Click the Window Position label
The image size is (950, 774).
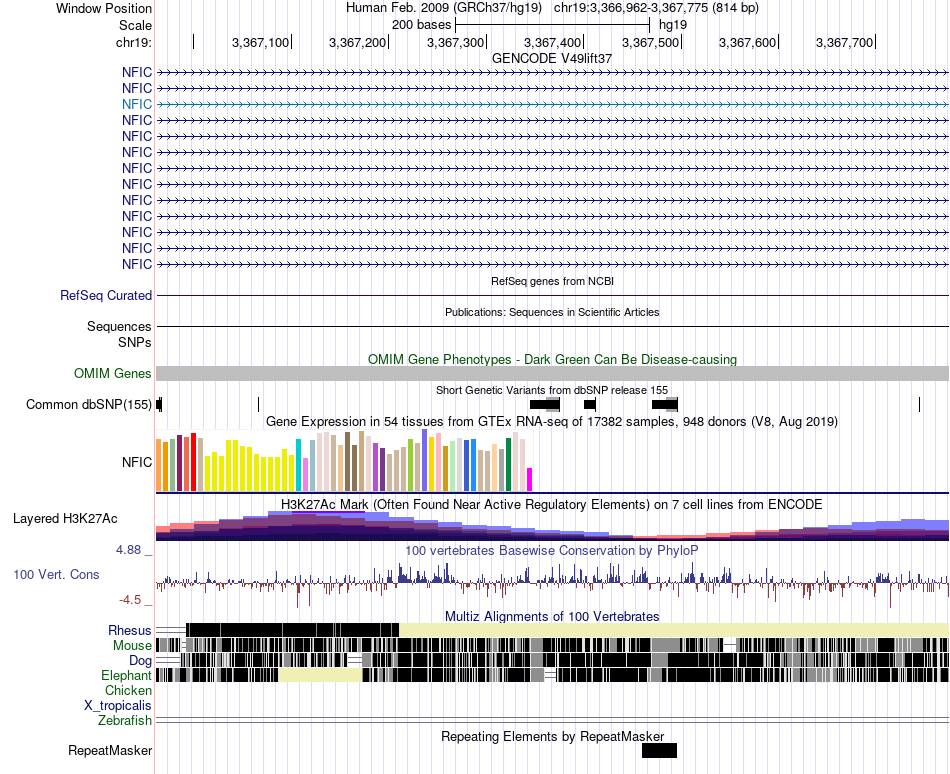click(x=104, y=8)
